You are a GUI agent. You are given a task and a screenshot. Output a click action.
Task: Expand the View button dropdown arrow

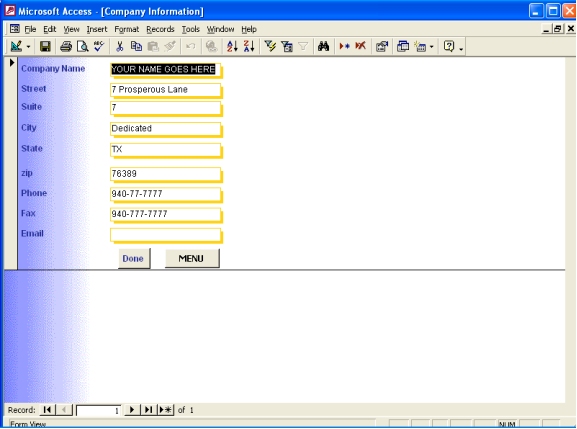(28, 47)
